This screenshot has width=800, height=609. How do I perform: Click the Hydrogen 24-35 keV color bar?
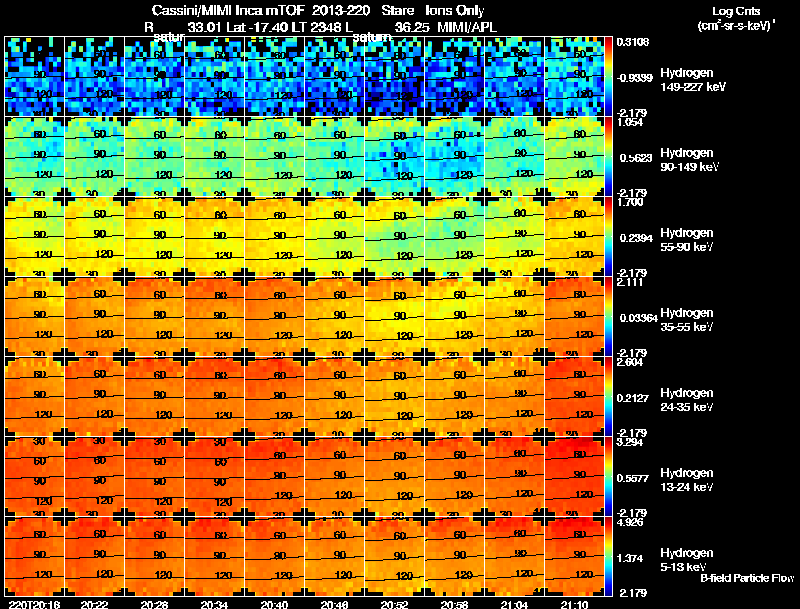tap(609, 396)
